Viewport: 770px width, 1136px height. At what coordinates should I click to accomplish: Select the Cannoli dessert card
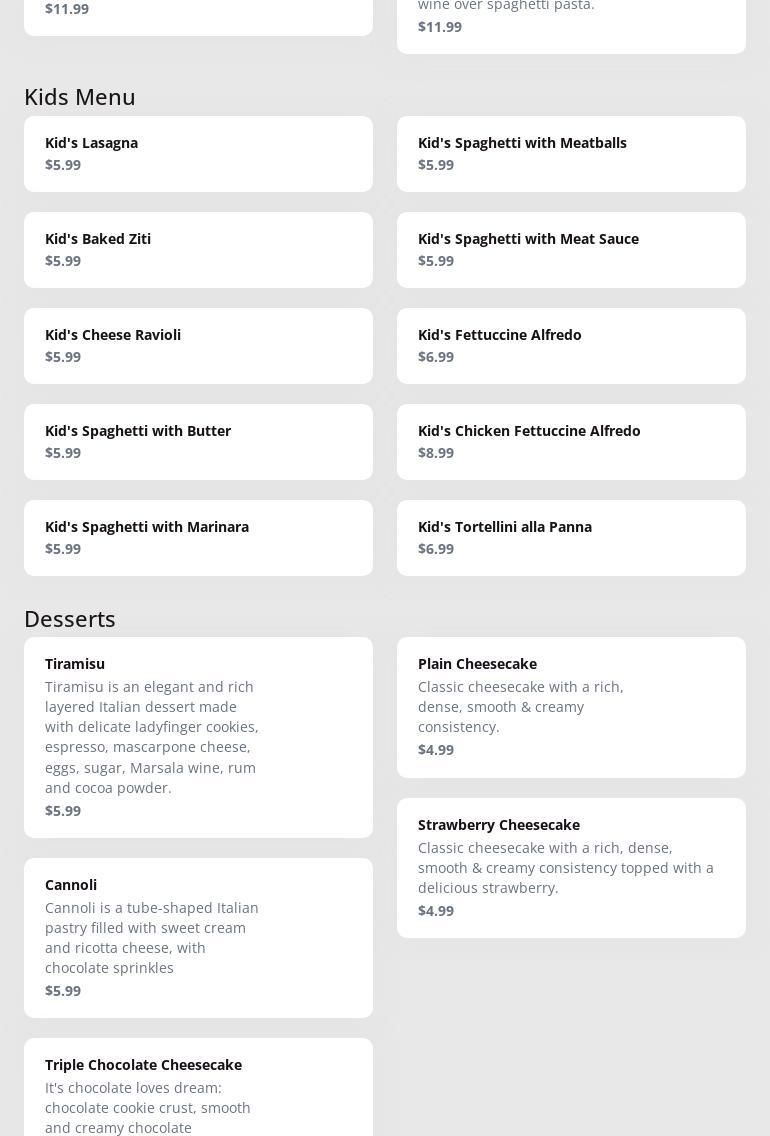pyautogui.click(x=198, y=937)
